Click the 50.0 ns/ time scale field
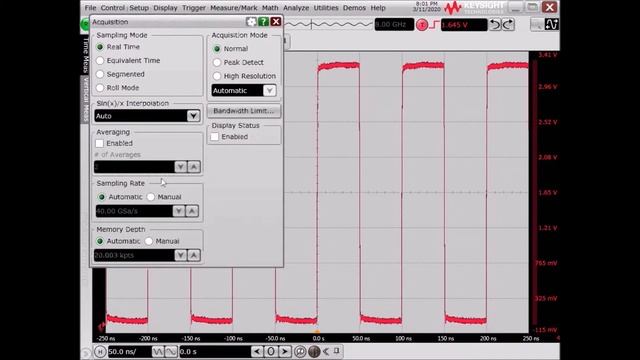 click(129, 351)
